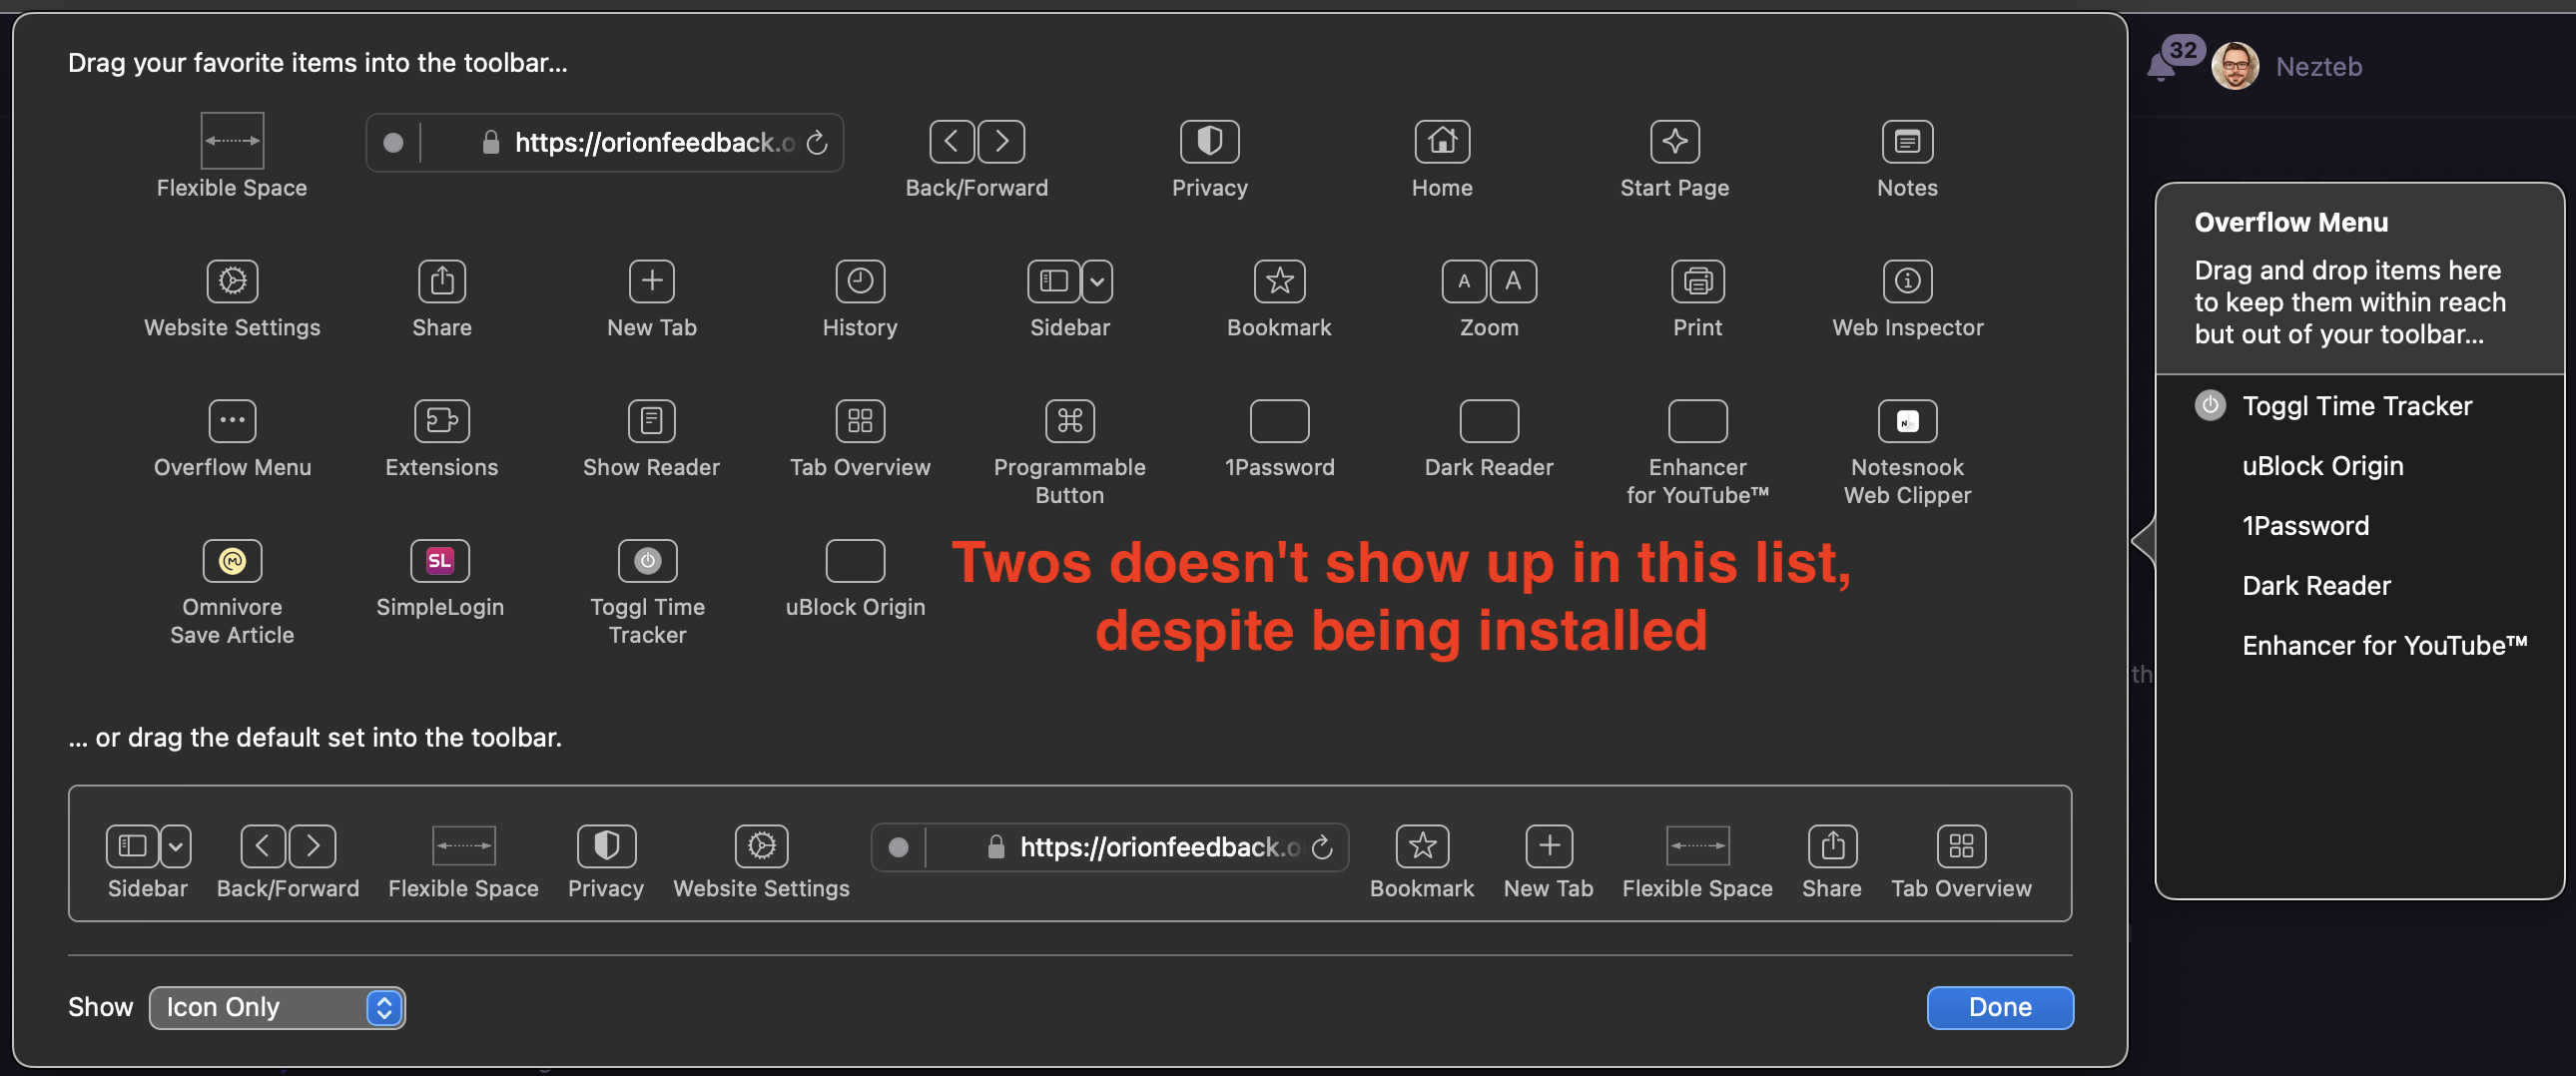Click Privacy shield in the default set

(x=606, y=847)
